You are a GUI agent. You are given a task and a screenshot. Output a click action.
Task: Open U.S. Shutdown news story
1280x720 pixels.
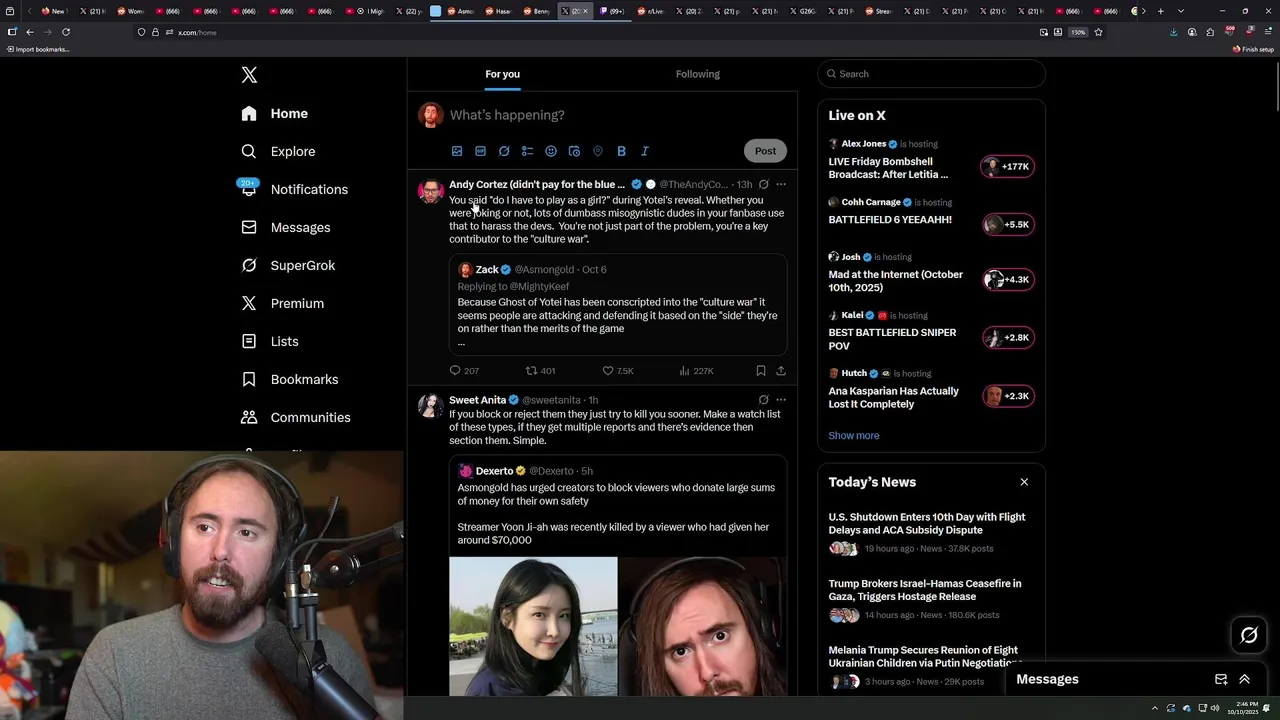pyautogui.click(x=931, y=535)
